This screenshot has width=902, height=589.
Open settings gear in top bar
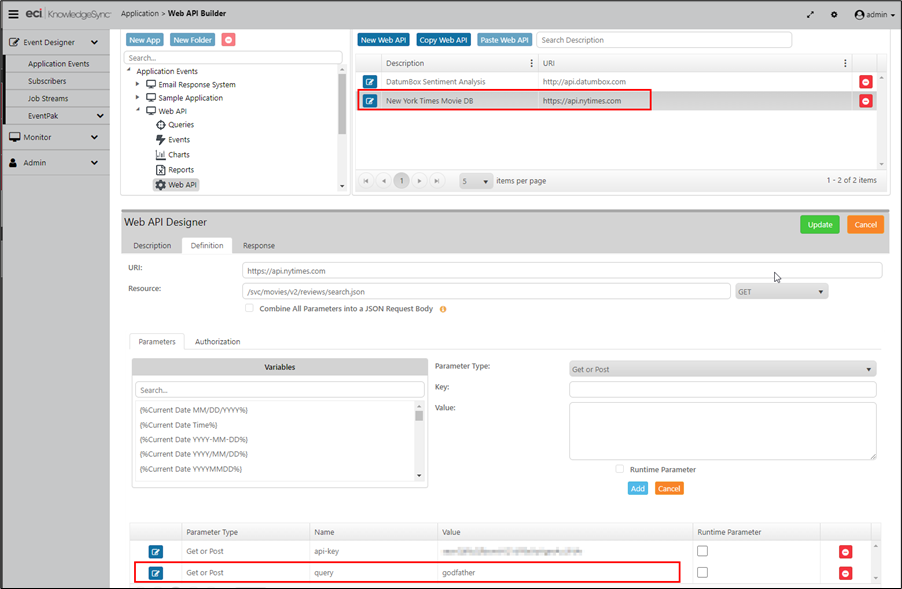click(834, 14)
